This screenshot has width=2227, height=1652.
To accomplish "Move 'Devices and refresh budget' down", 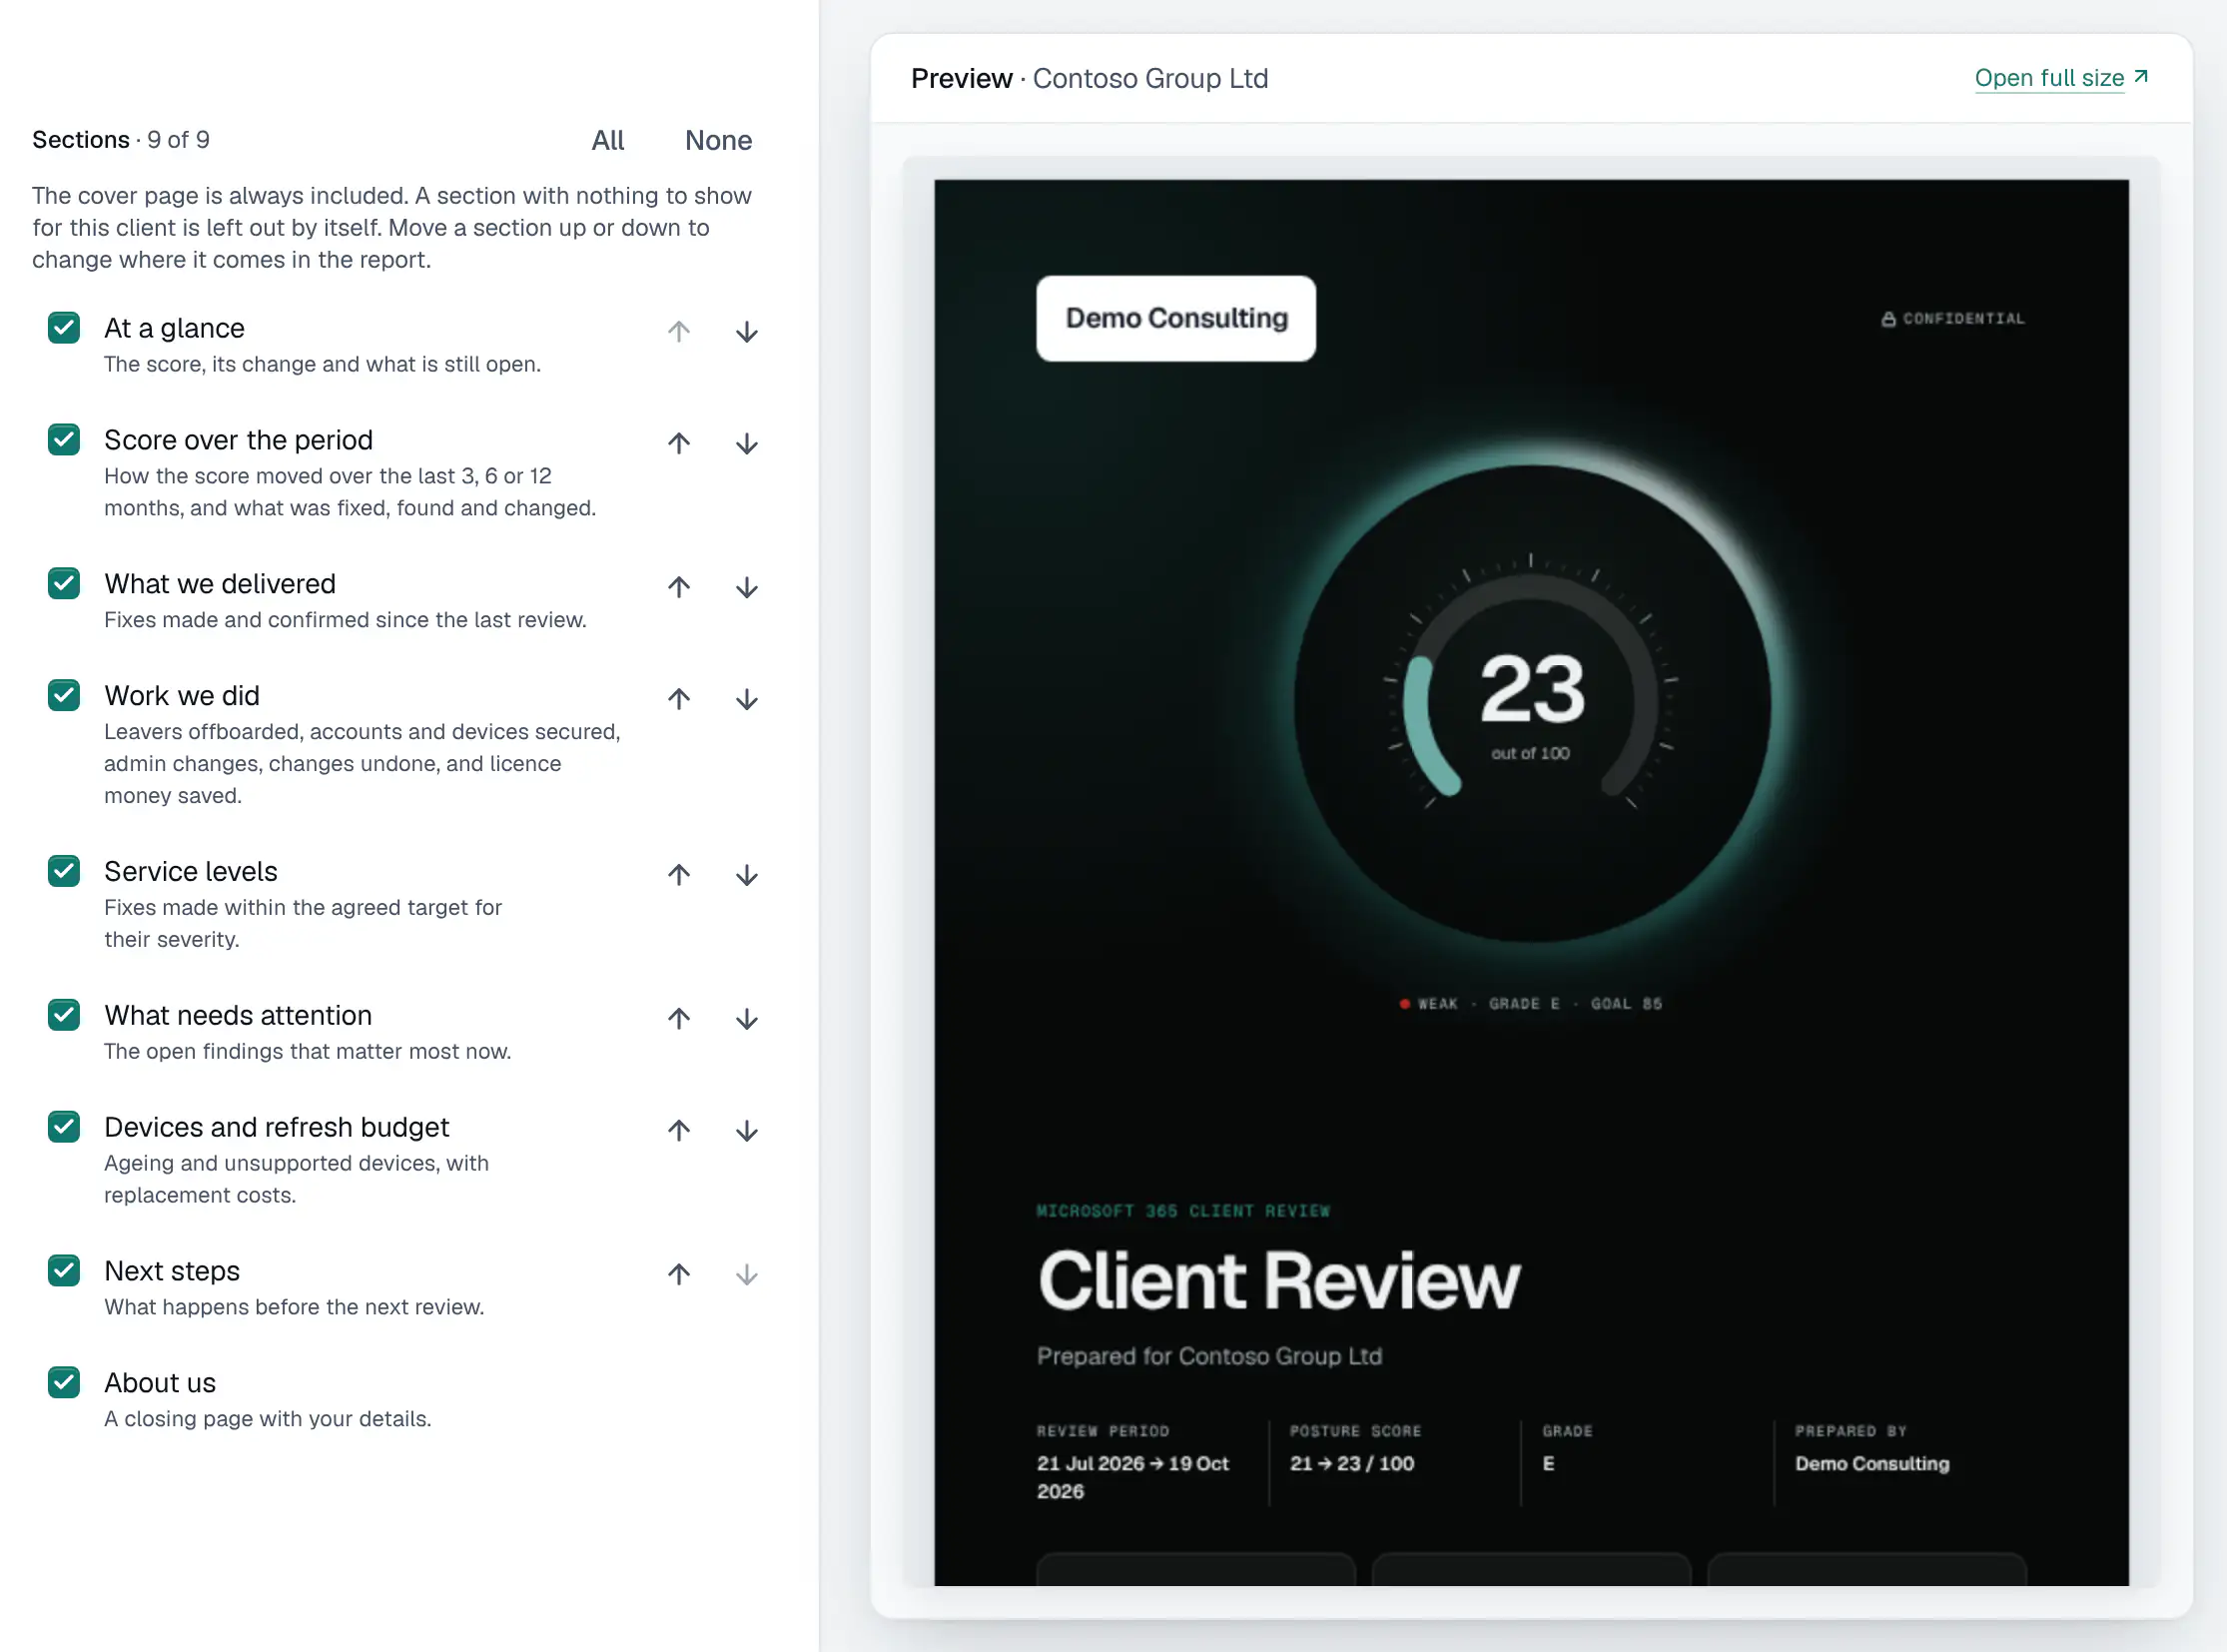I will point(746,1131).
